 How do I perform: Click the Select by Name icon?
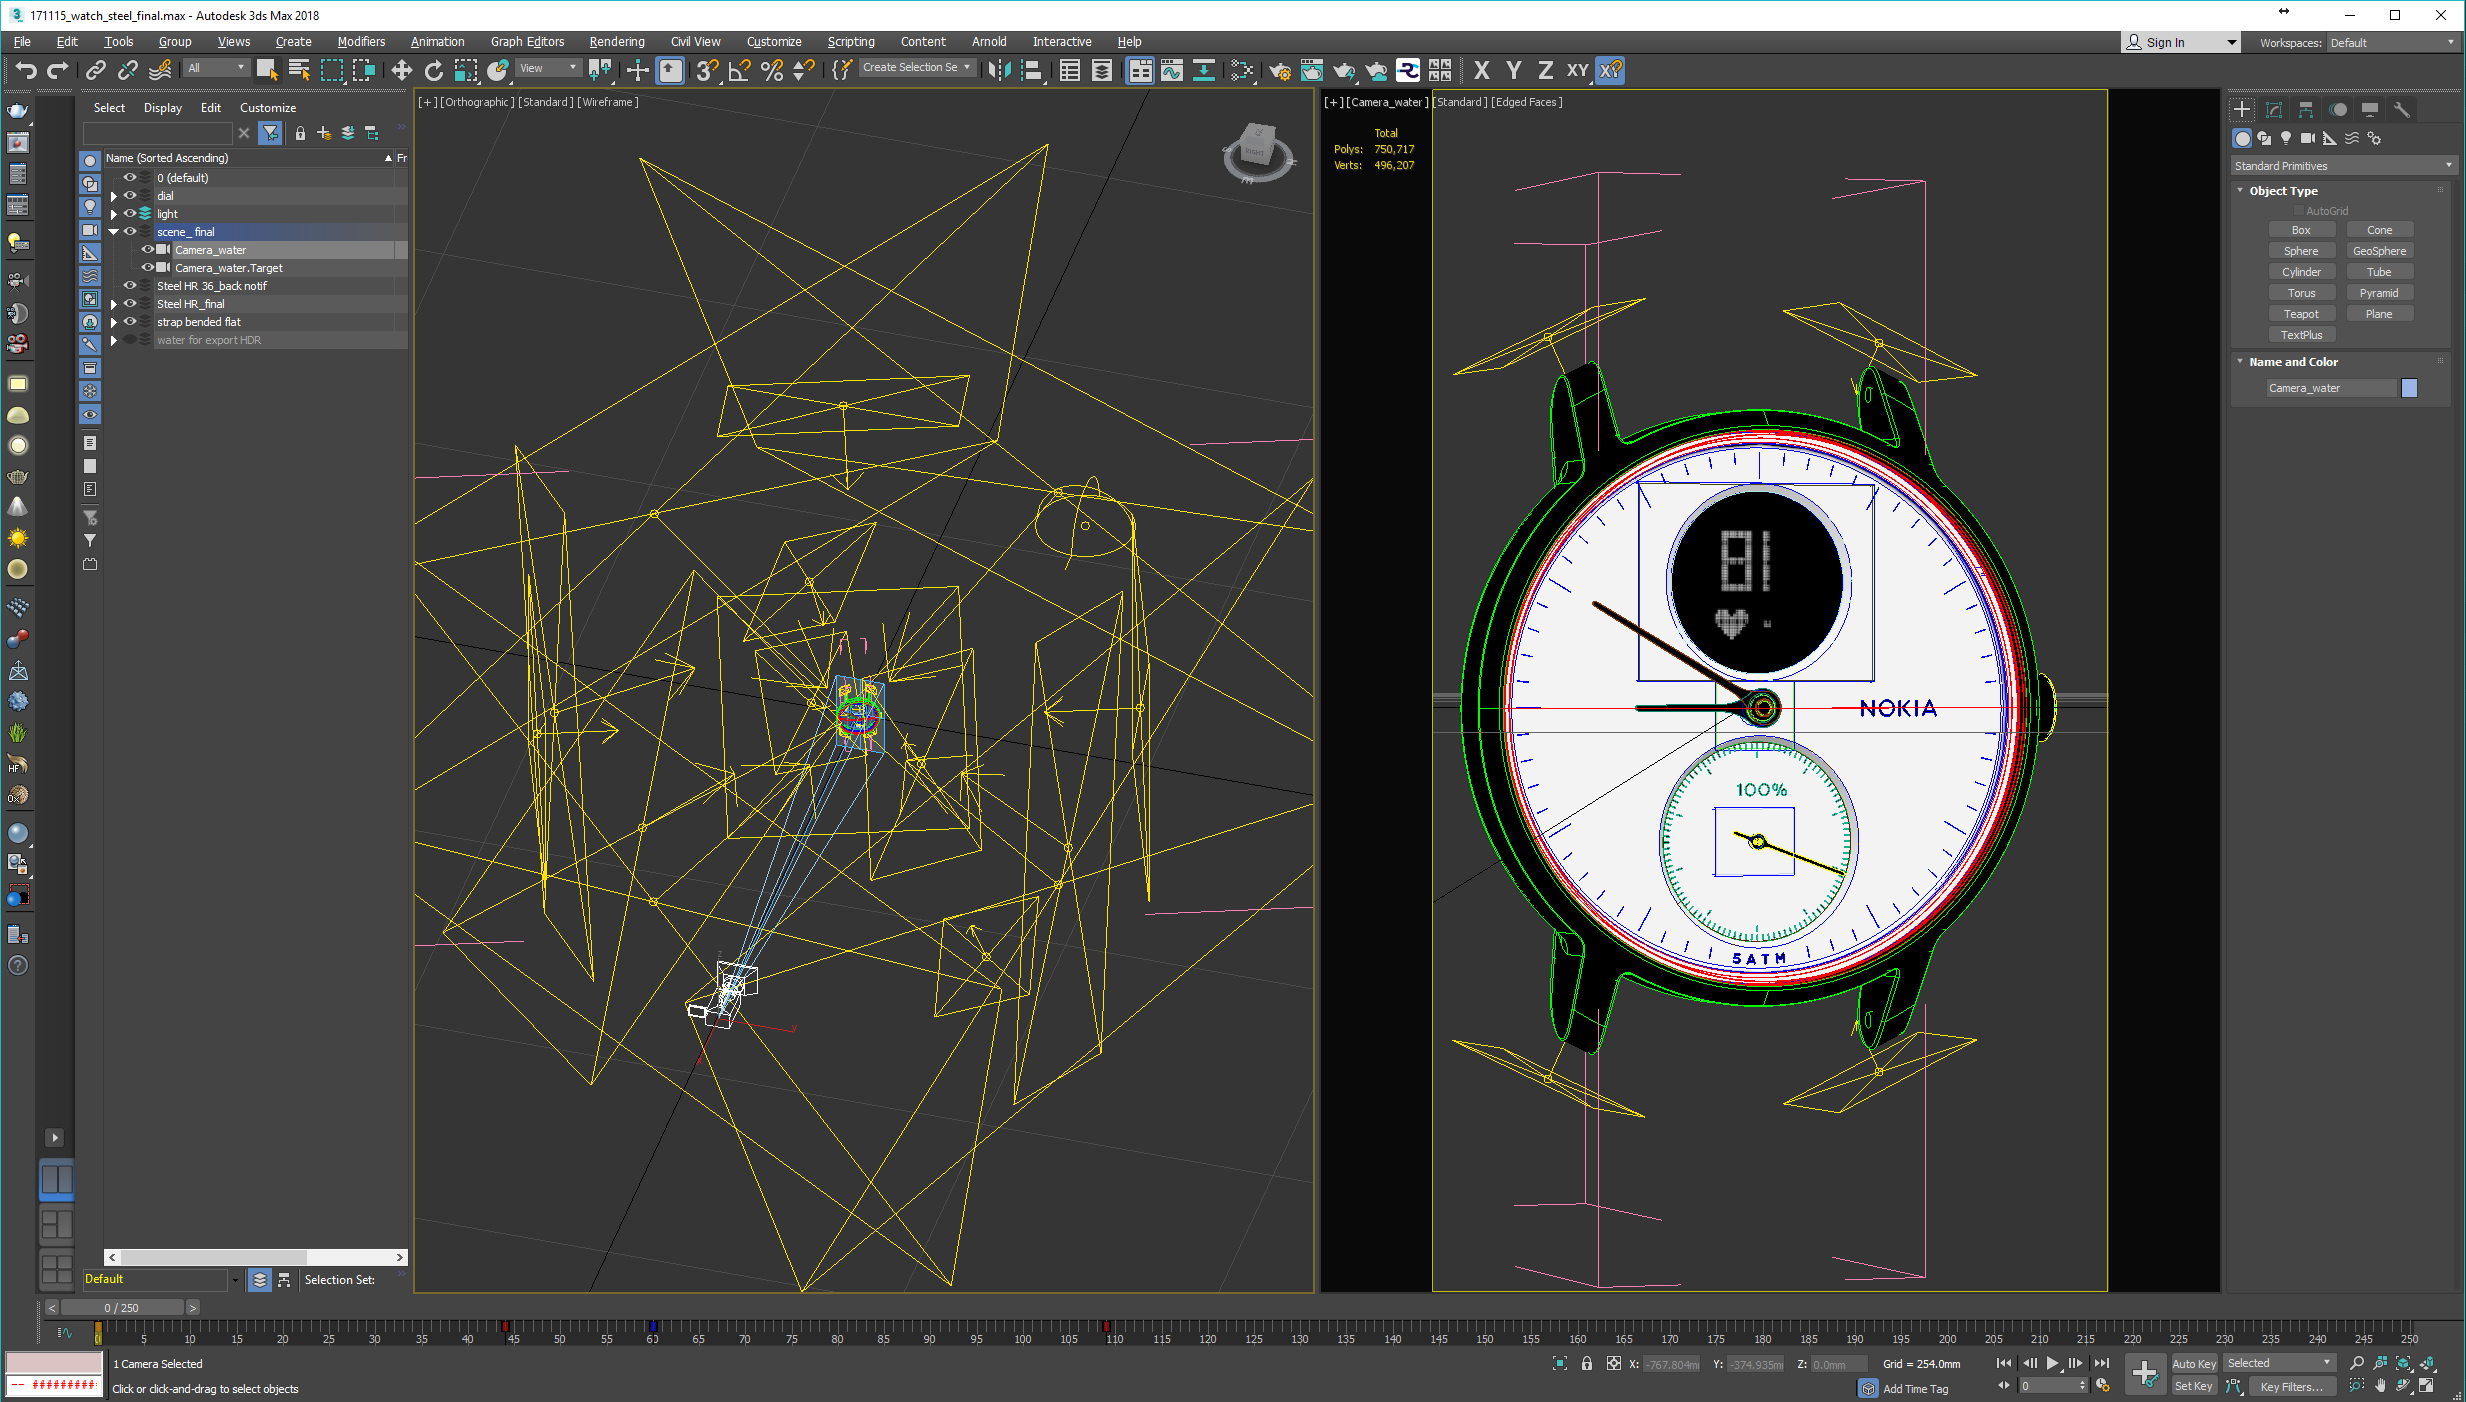pyautogui.click(x=298, y=70)
